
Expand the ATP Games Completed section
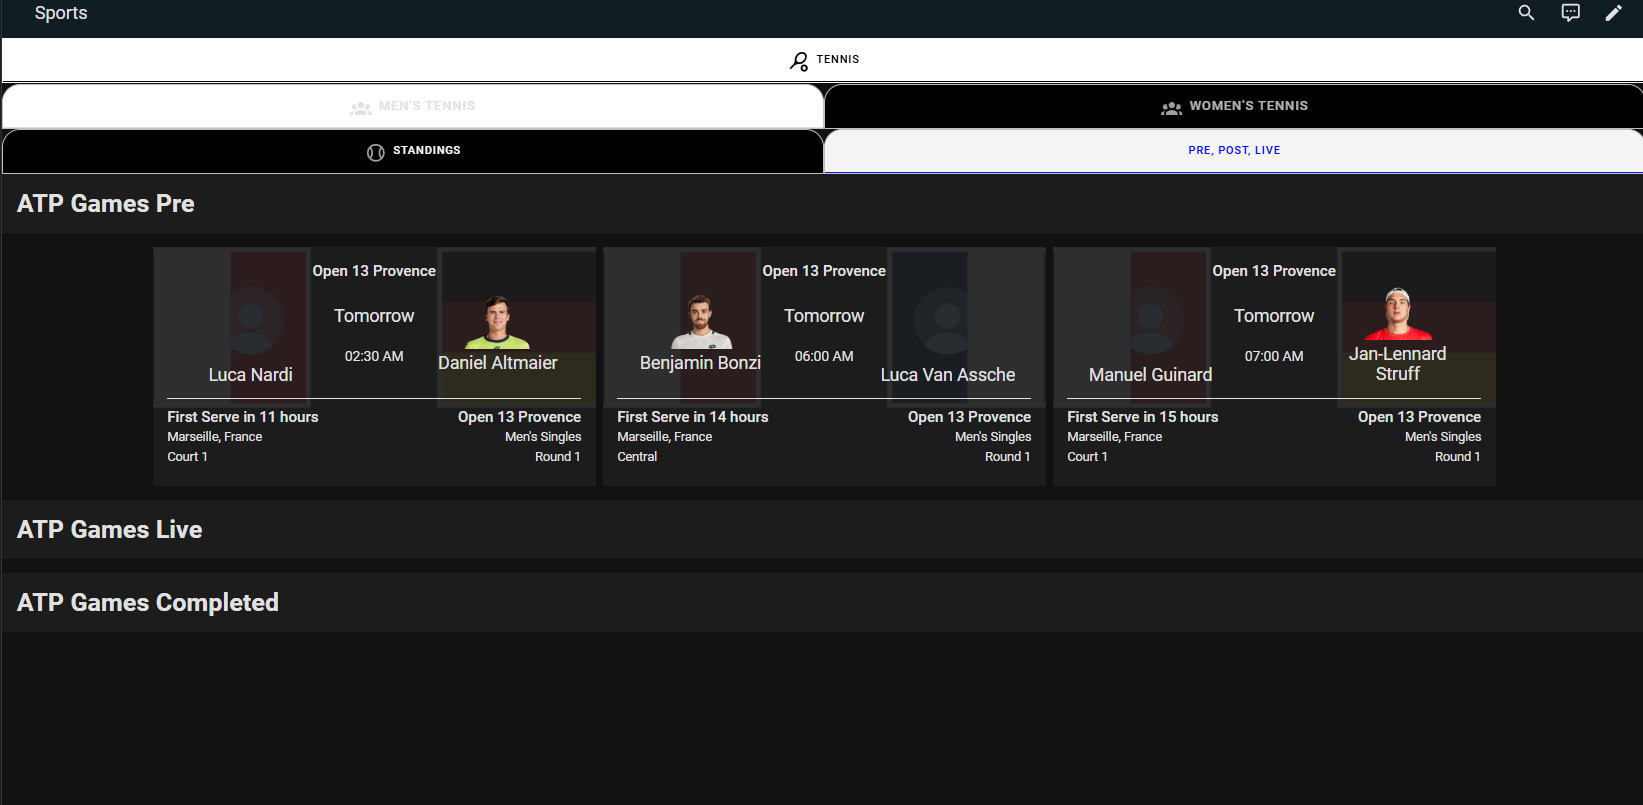pos(148,603)
